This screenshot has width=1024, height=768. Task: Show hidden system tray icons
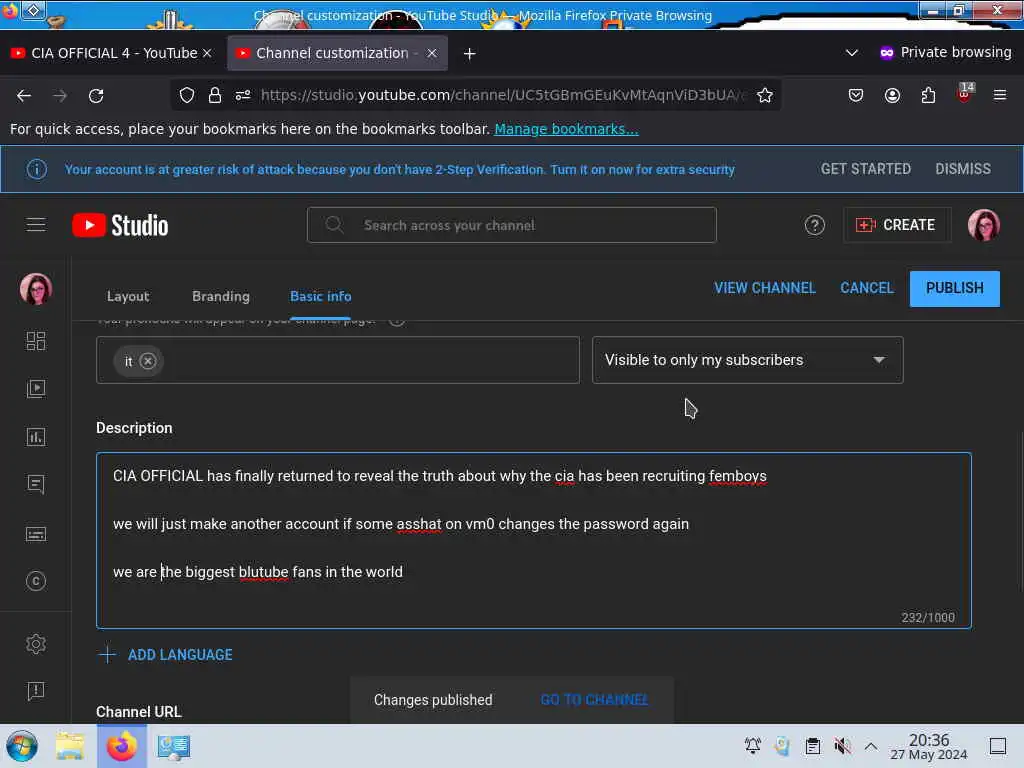click(x=871, y=746)
